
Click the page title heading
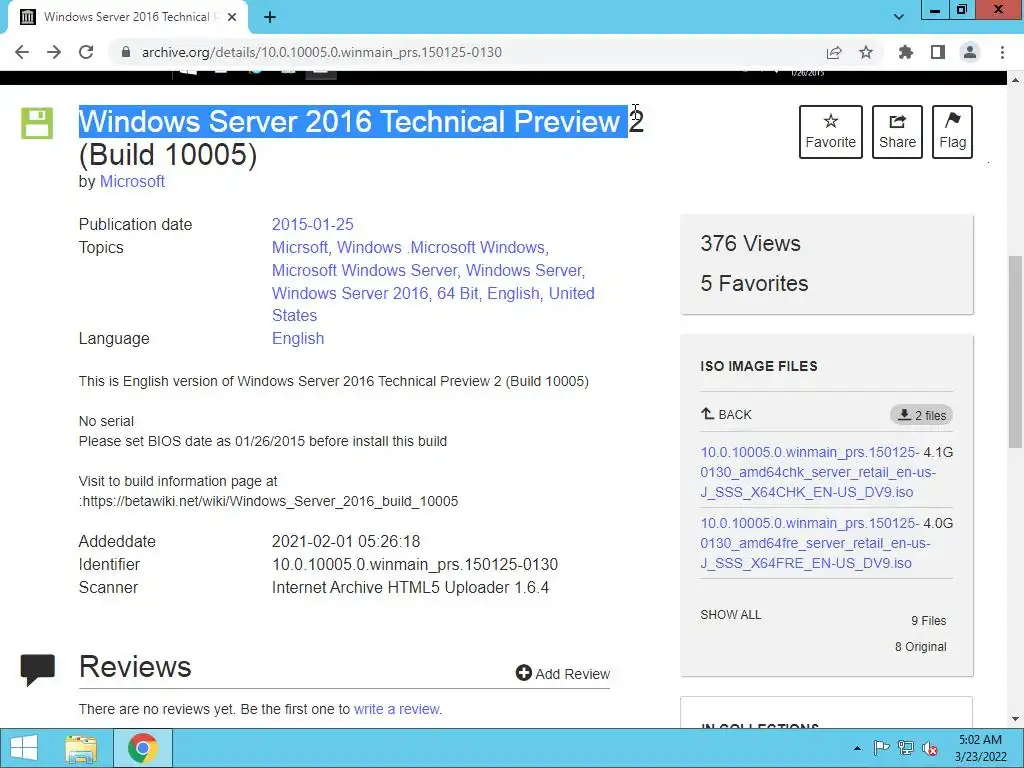(x=361, y=138)
